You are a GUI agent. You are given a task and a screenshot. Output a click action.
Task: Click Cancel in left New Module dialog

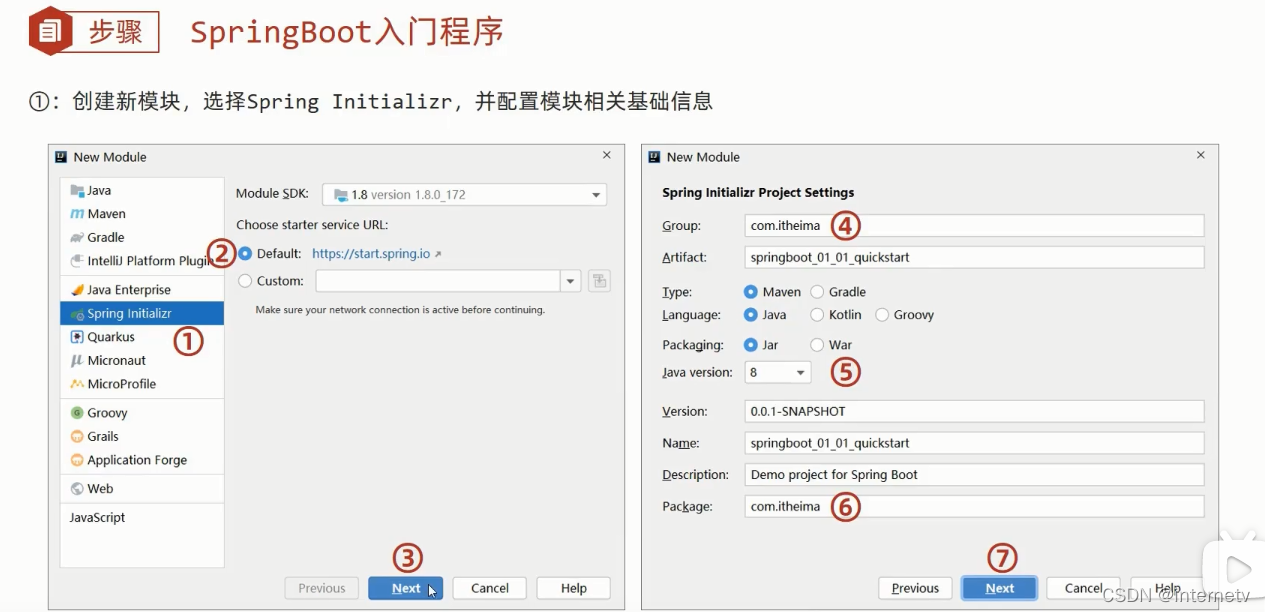[490, 588]
